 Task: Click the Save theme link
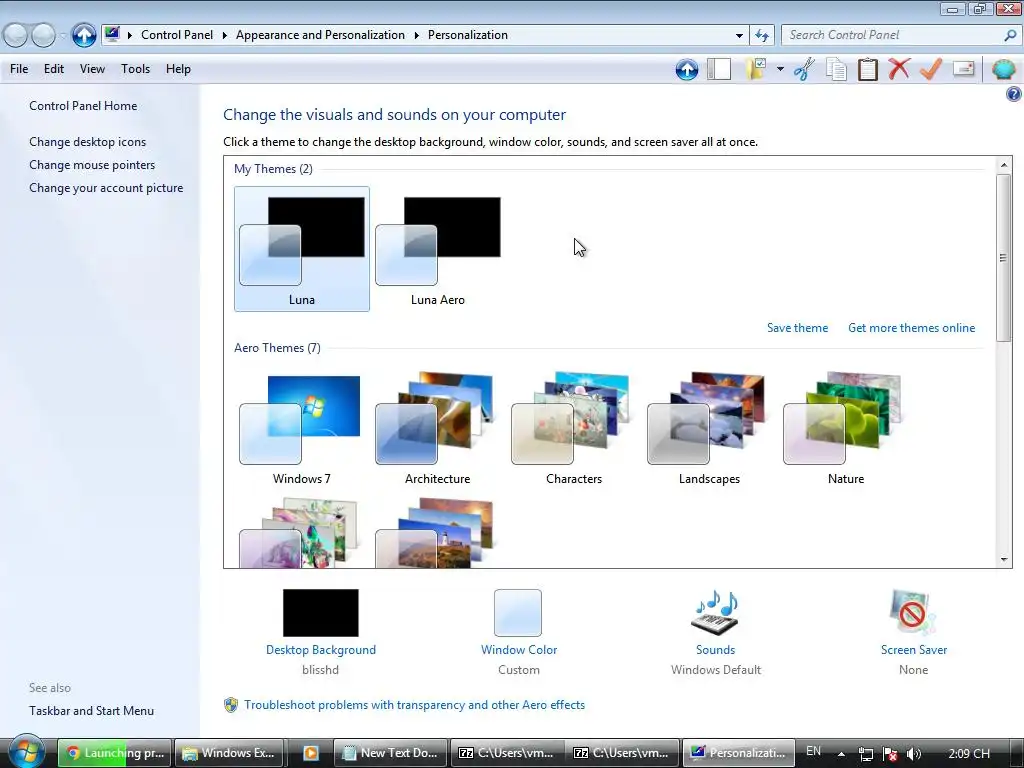point(797,328)
